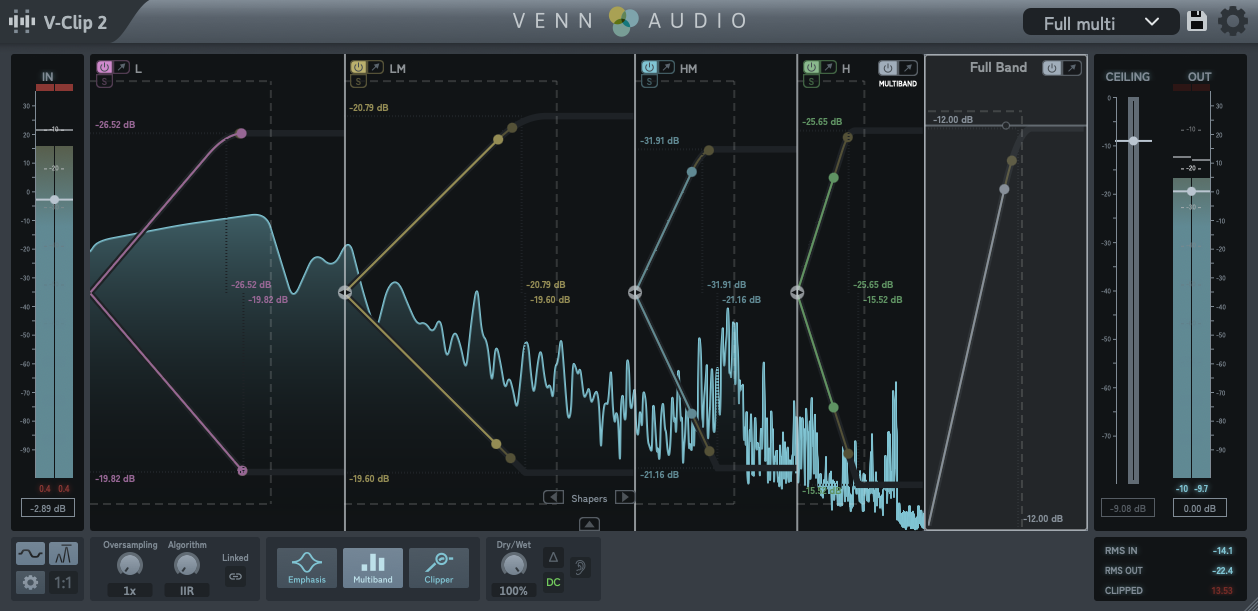Enable the DC filter button
1258x611 pixels.
[553, 581]
